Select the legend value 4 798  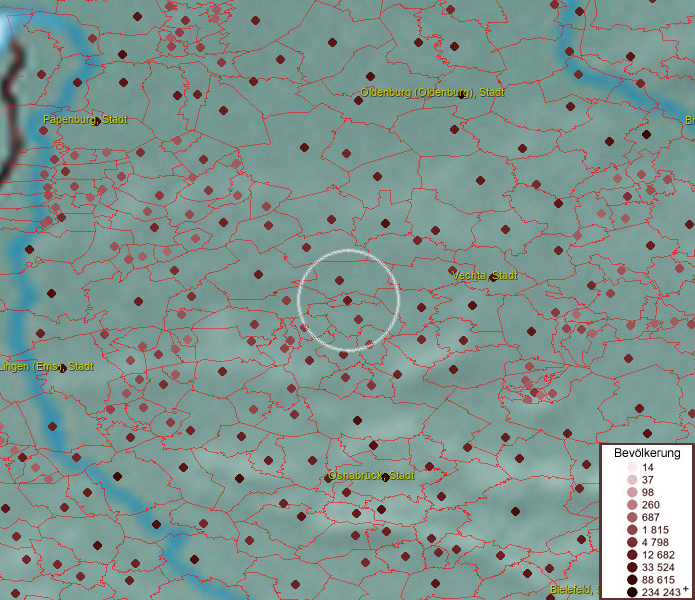pyautogui.click(x=655, y=542)
